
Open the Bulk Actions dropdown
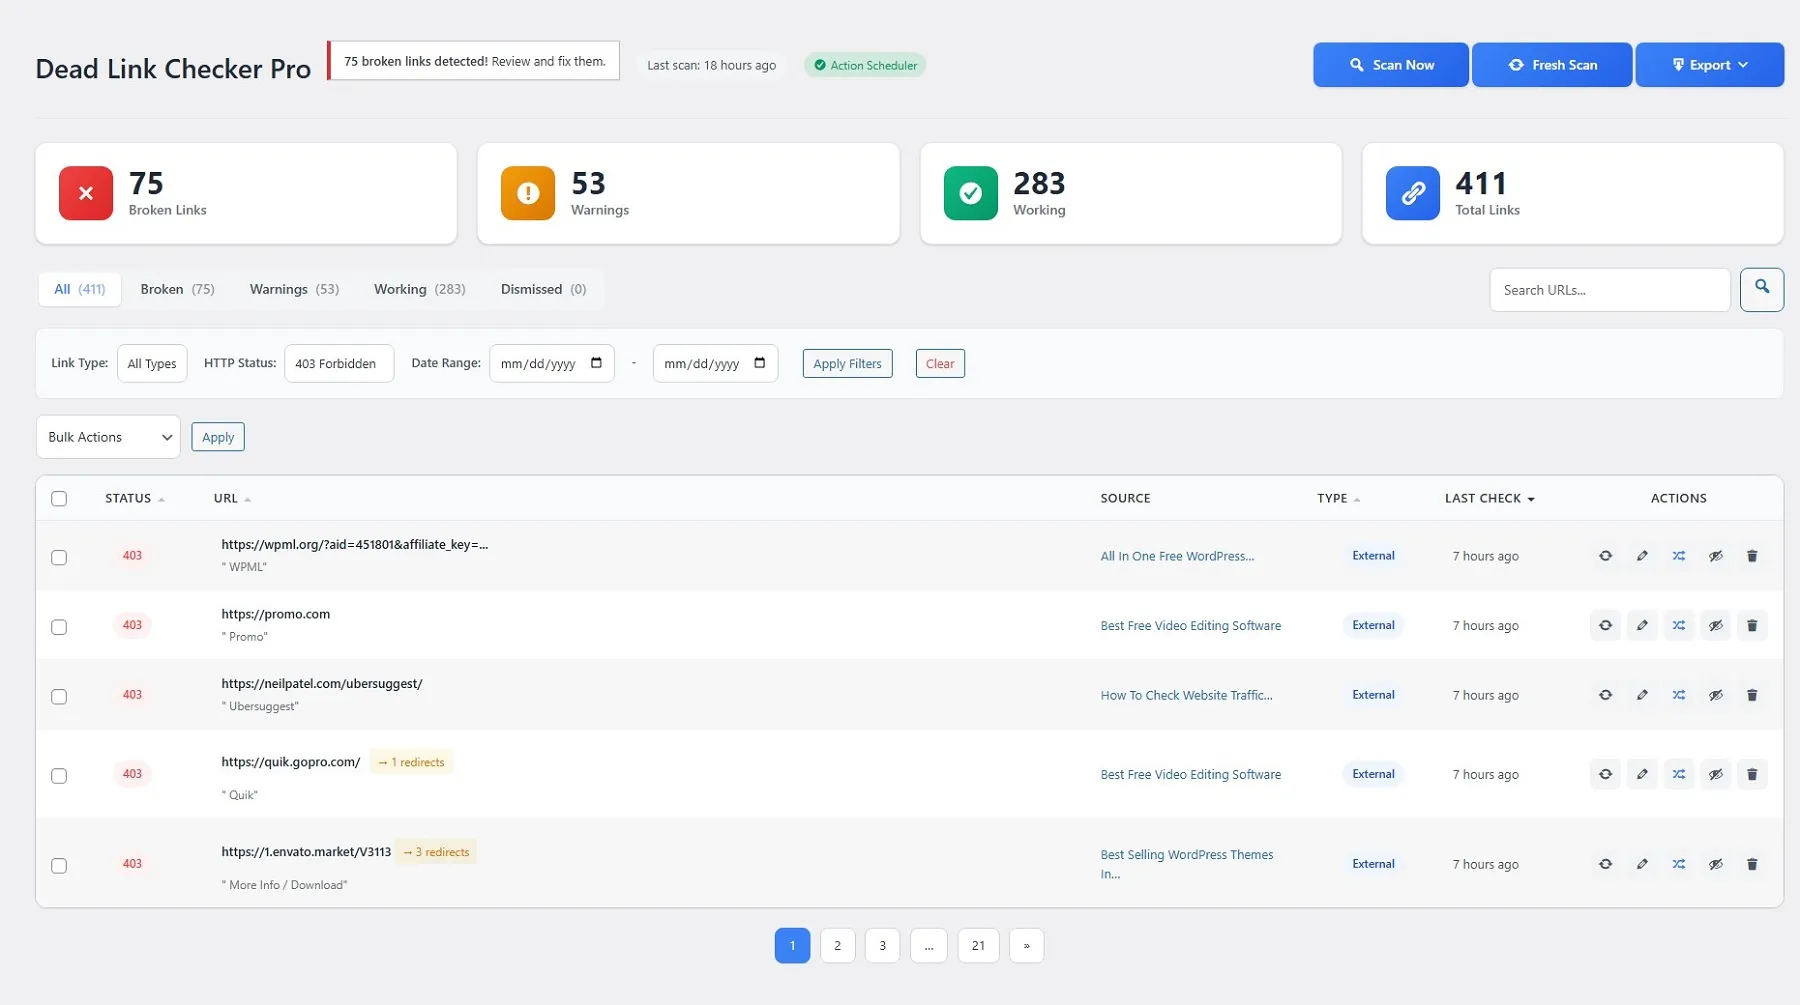click(x=107, y=437)
